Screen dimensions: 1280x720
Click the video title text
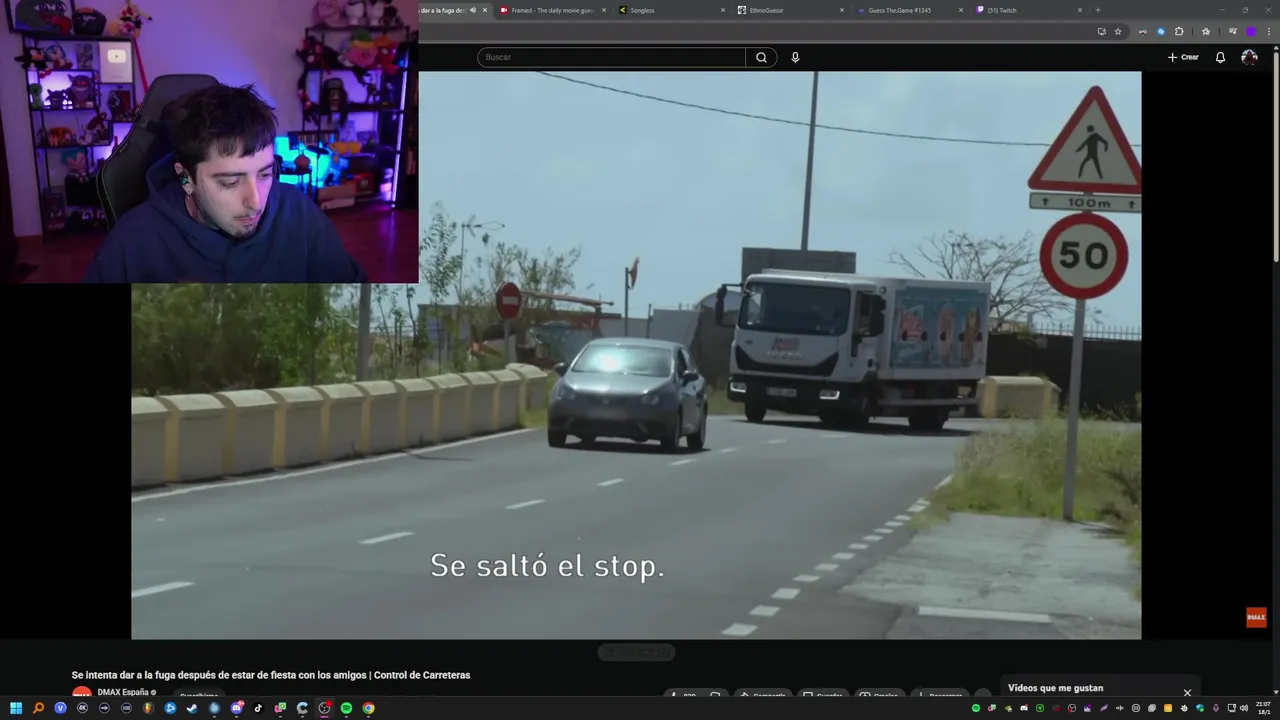[270, 675]
